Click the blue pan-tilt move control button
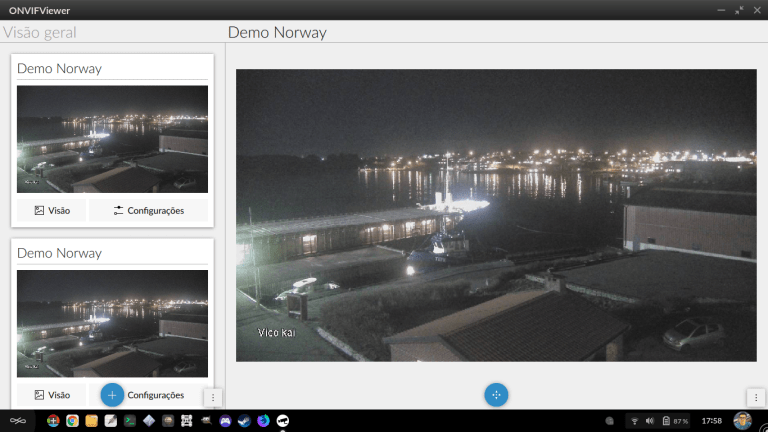This screenshot has width=768, height=432. [496, 395]
